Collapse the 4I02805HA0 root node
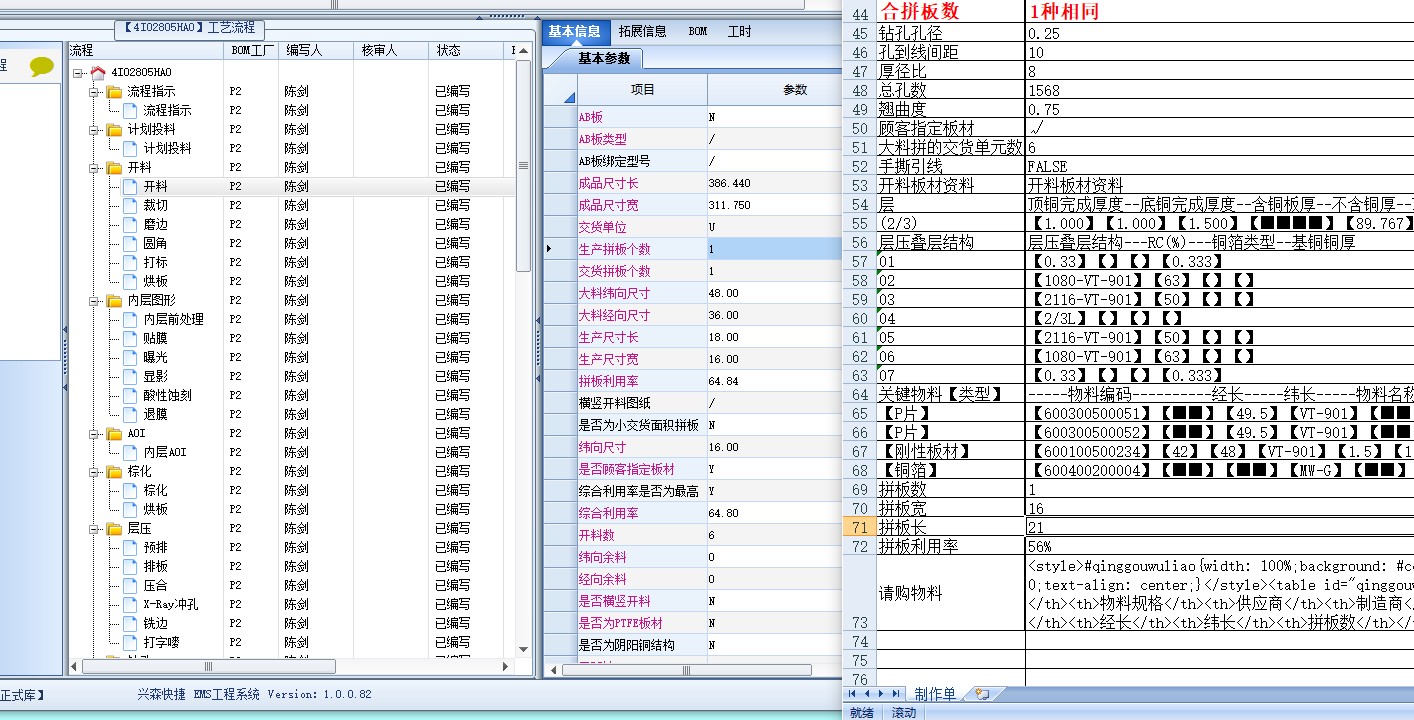 78,72
